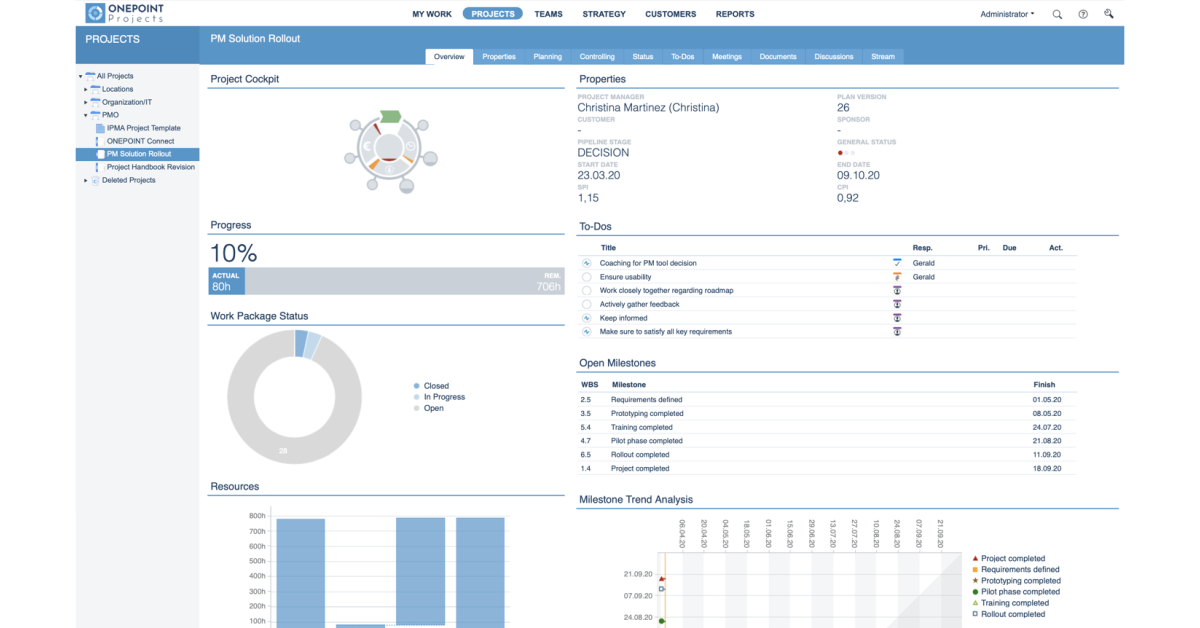This screenshot has height=628, width=1200.
Task: Switch to the Meetings tab
Action: point(727,56)
